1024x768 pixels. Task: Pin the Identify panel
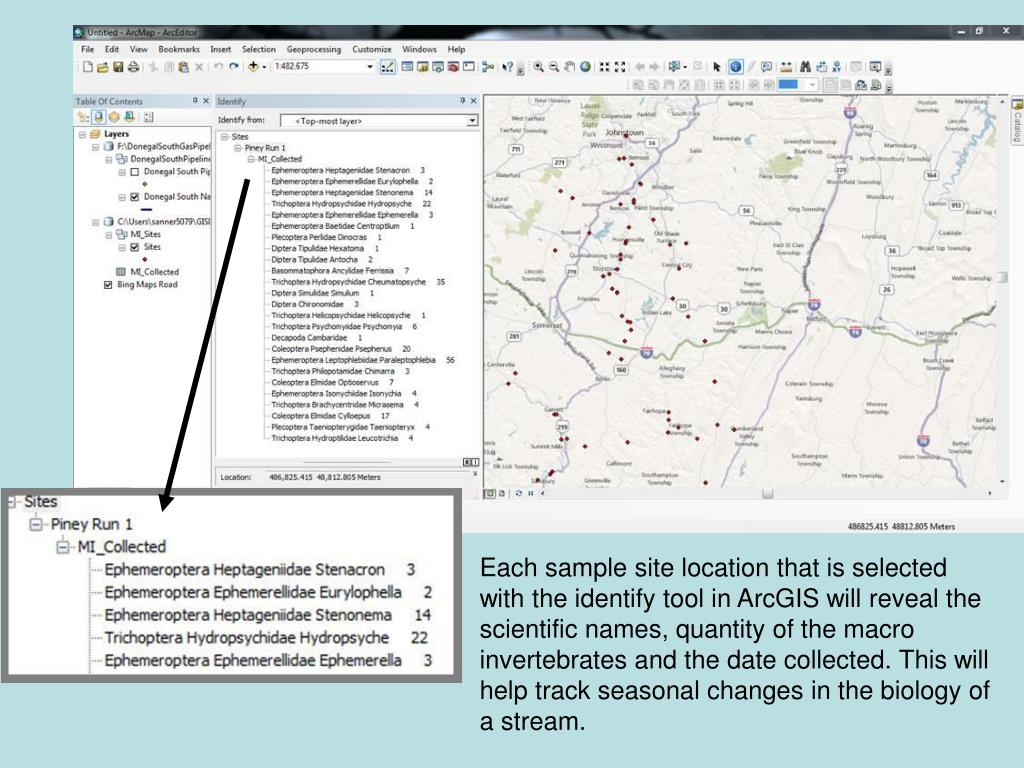(x=462, y=101)
